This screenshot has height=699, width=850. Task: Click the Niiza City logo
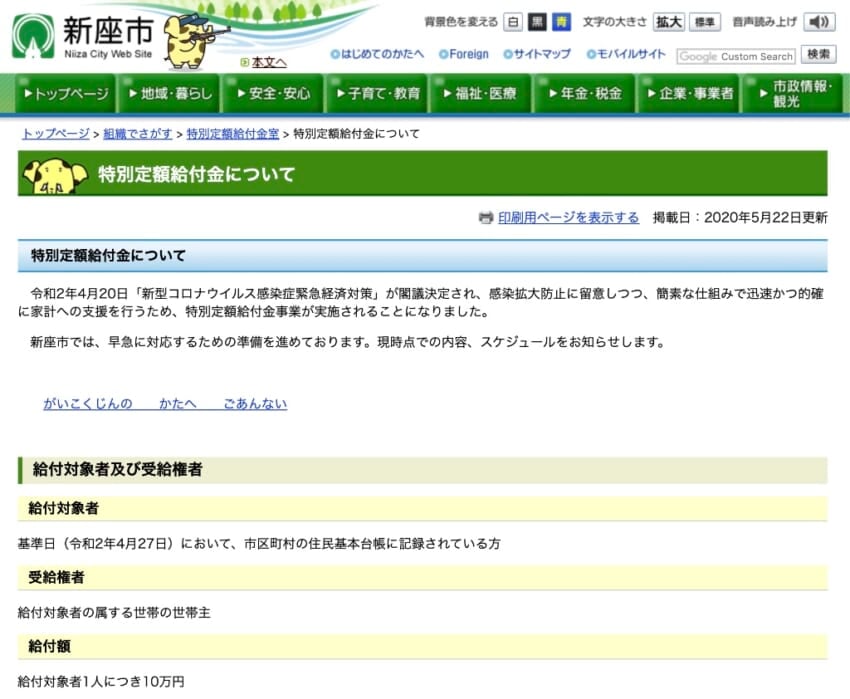[x=82, y=35]
